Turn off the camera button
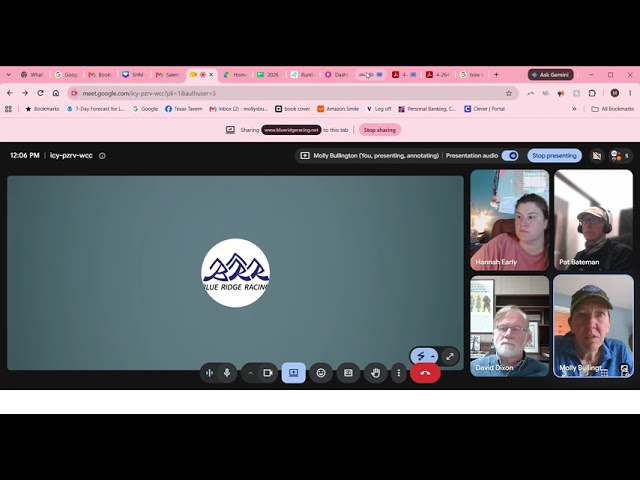Screen dimensions: 640x480 pyautogui.click(x=268, y=373)
